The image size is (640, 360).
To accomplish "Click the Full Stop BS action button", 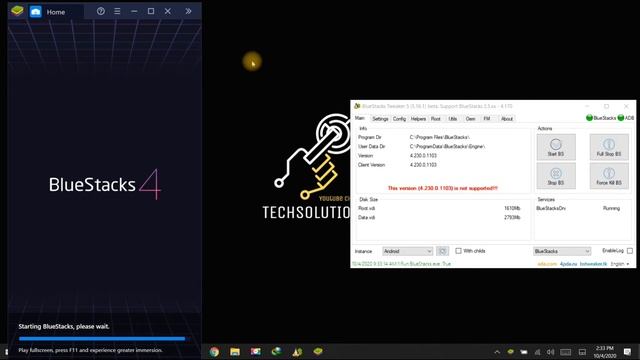I will (609, 147).
